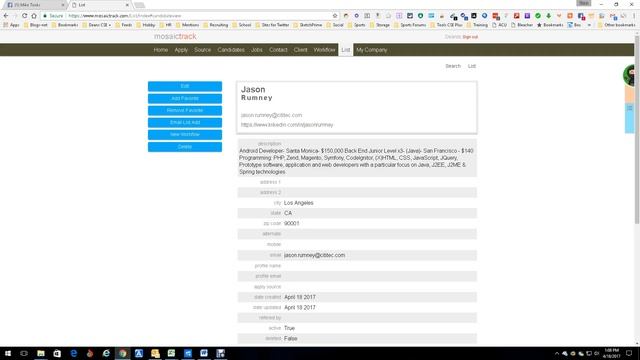Select the jason.rumney email field value
This screenshot has width=640, height=360.
(x=314, y=255)
